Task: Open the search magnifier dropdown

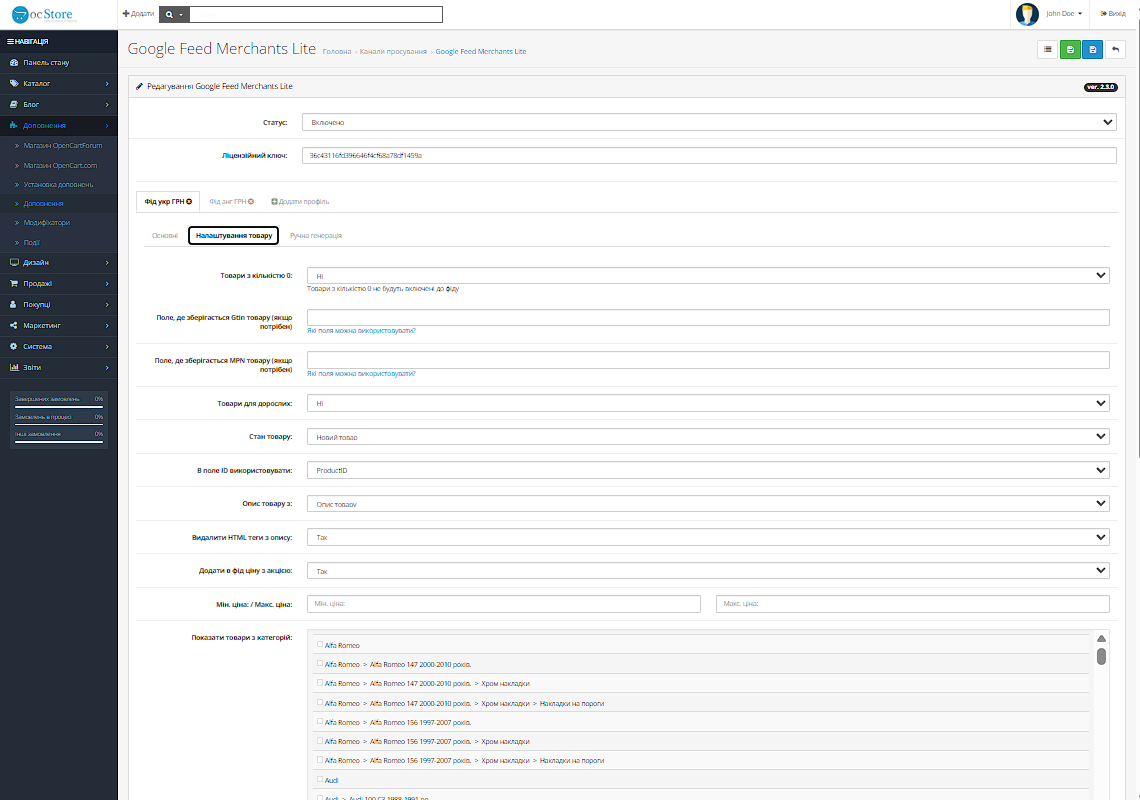Action: coord(174,14)
